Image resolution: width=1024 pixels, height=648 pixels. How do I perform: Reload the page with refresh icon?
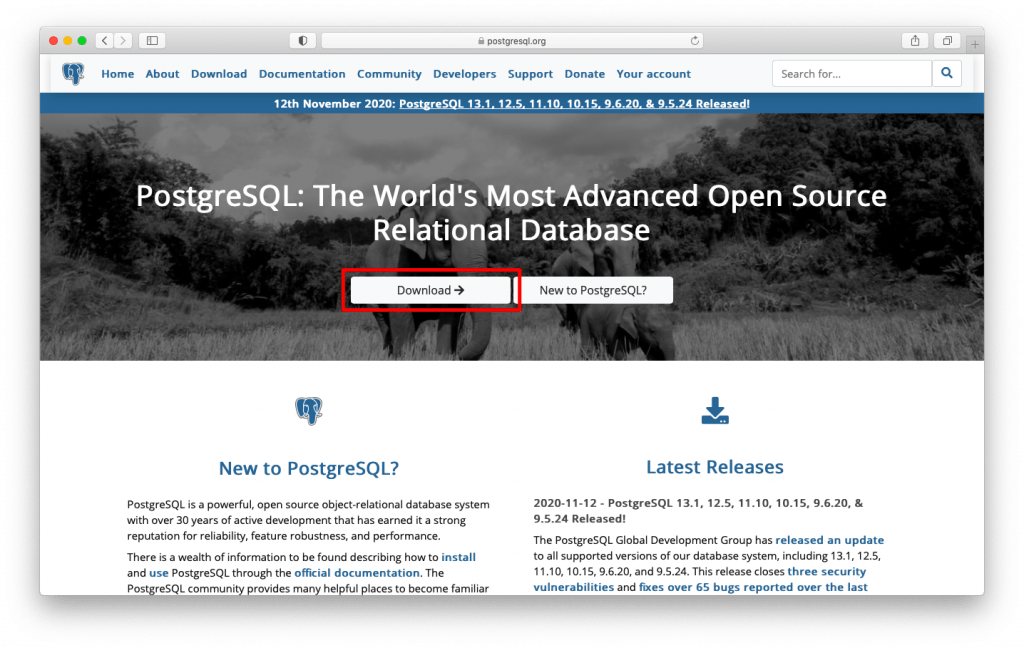[695, 40]
